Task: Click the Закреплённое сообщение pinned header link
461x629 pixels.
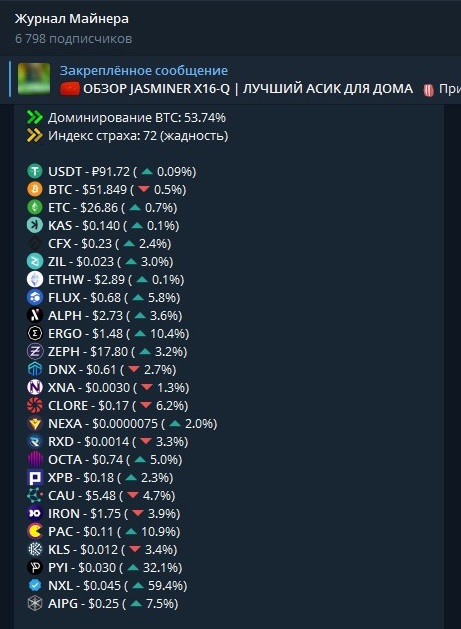Action: [x=144, y=71]
